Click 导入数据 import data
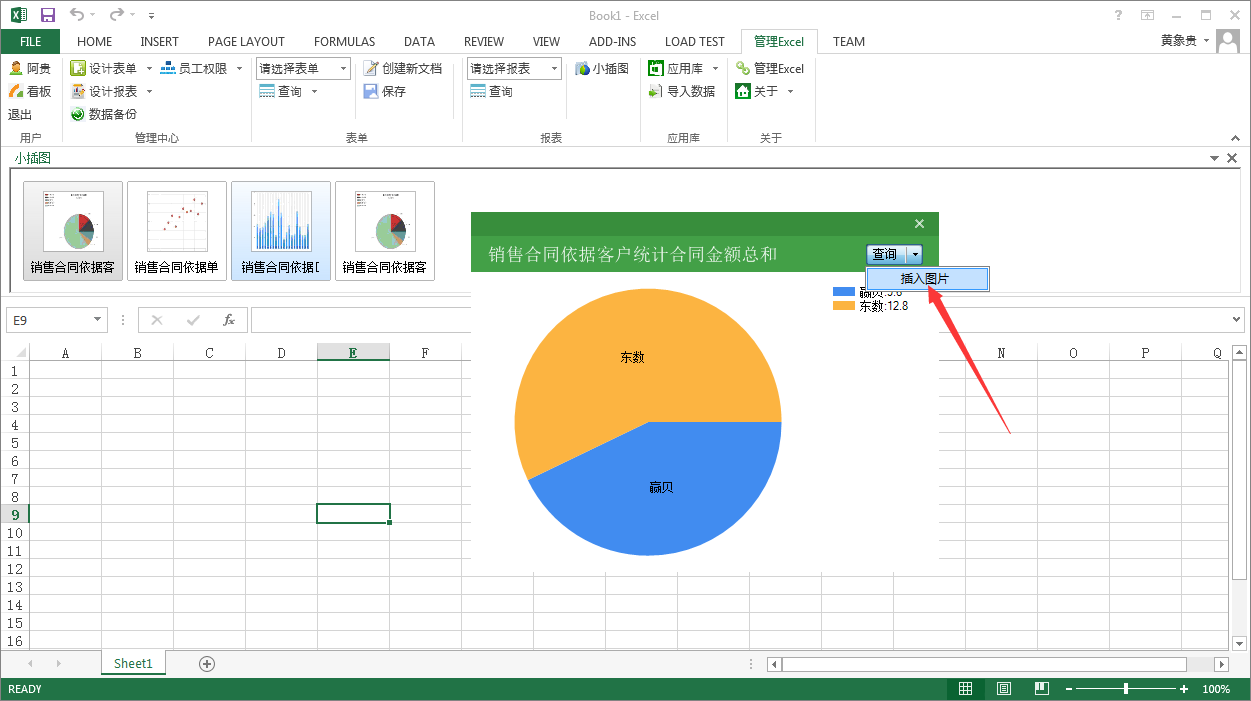The image size is (1251, 701). pyautogui.click(x=682, y=91)
